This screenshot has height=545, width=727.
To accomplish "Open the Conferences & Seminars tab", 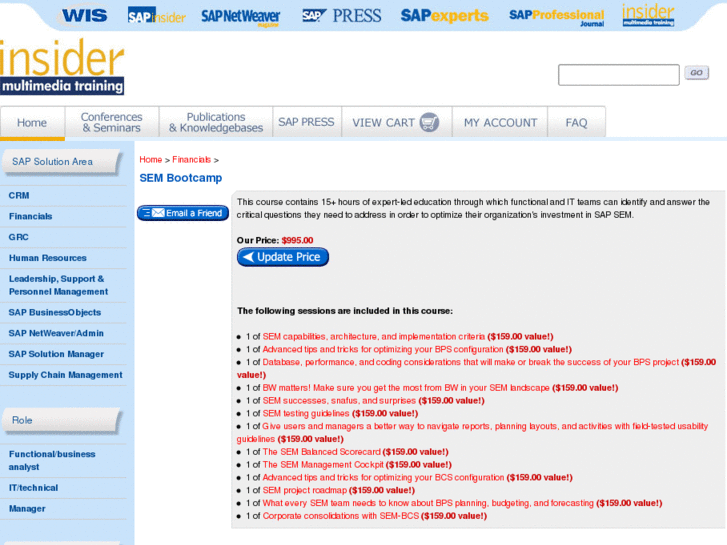I will [112, 122].
